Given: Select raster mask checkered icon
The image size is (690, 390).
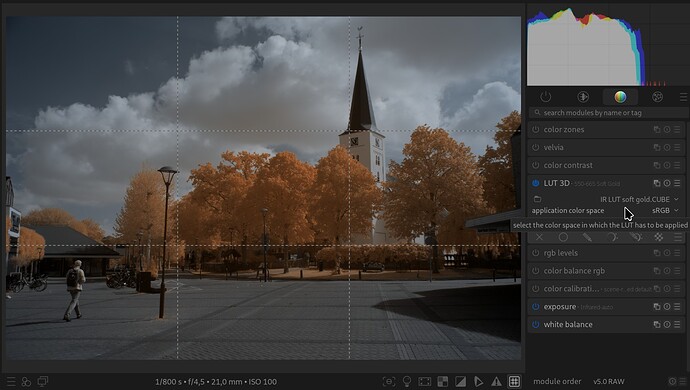Looking at the screenshot, I should click(659, 237).
